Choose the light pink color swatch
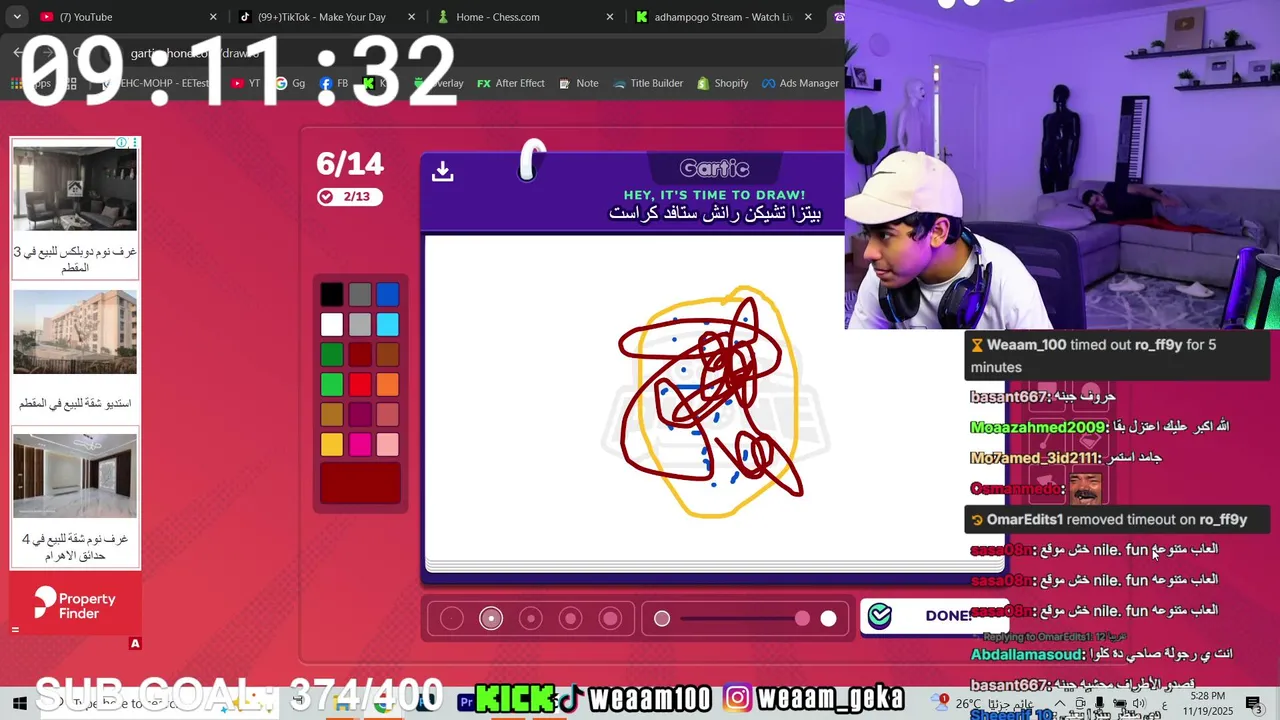Screen dimensions: 1280x720 [x=388, y=444]
